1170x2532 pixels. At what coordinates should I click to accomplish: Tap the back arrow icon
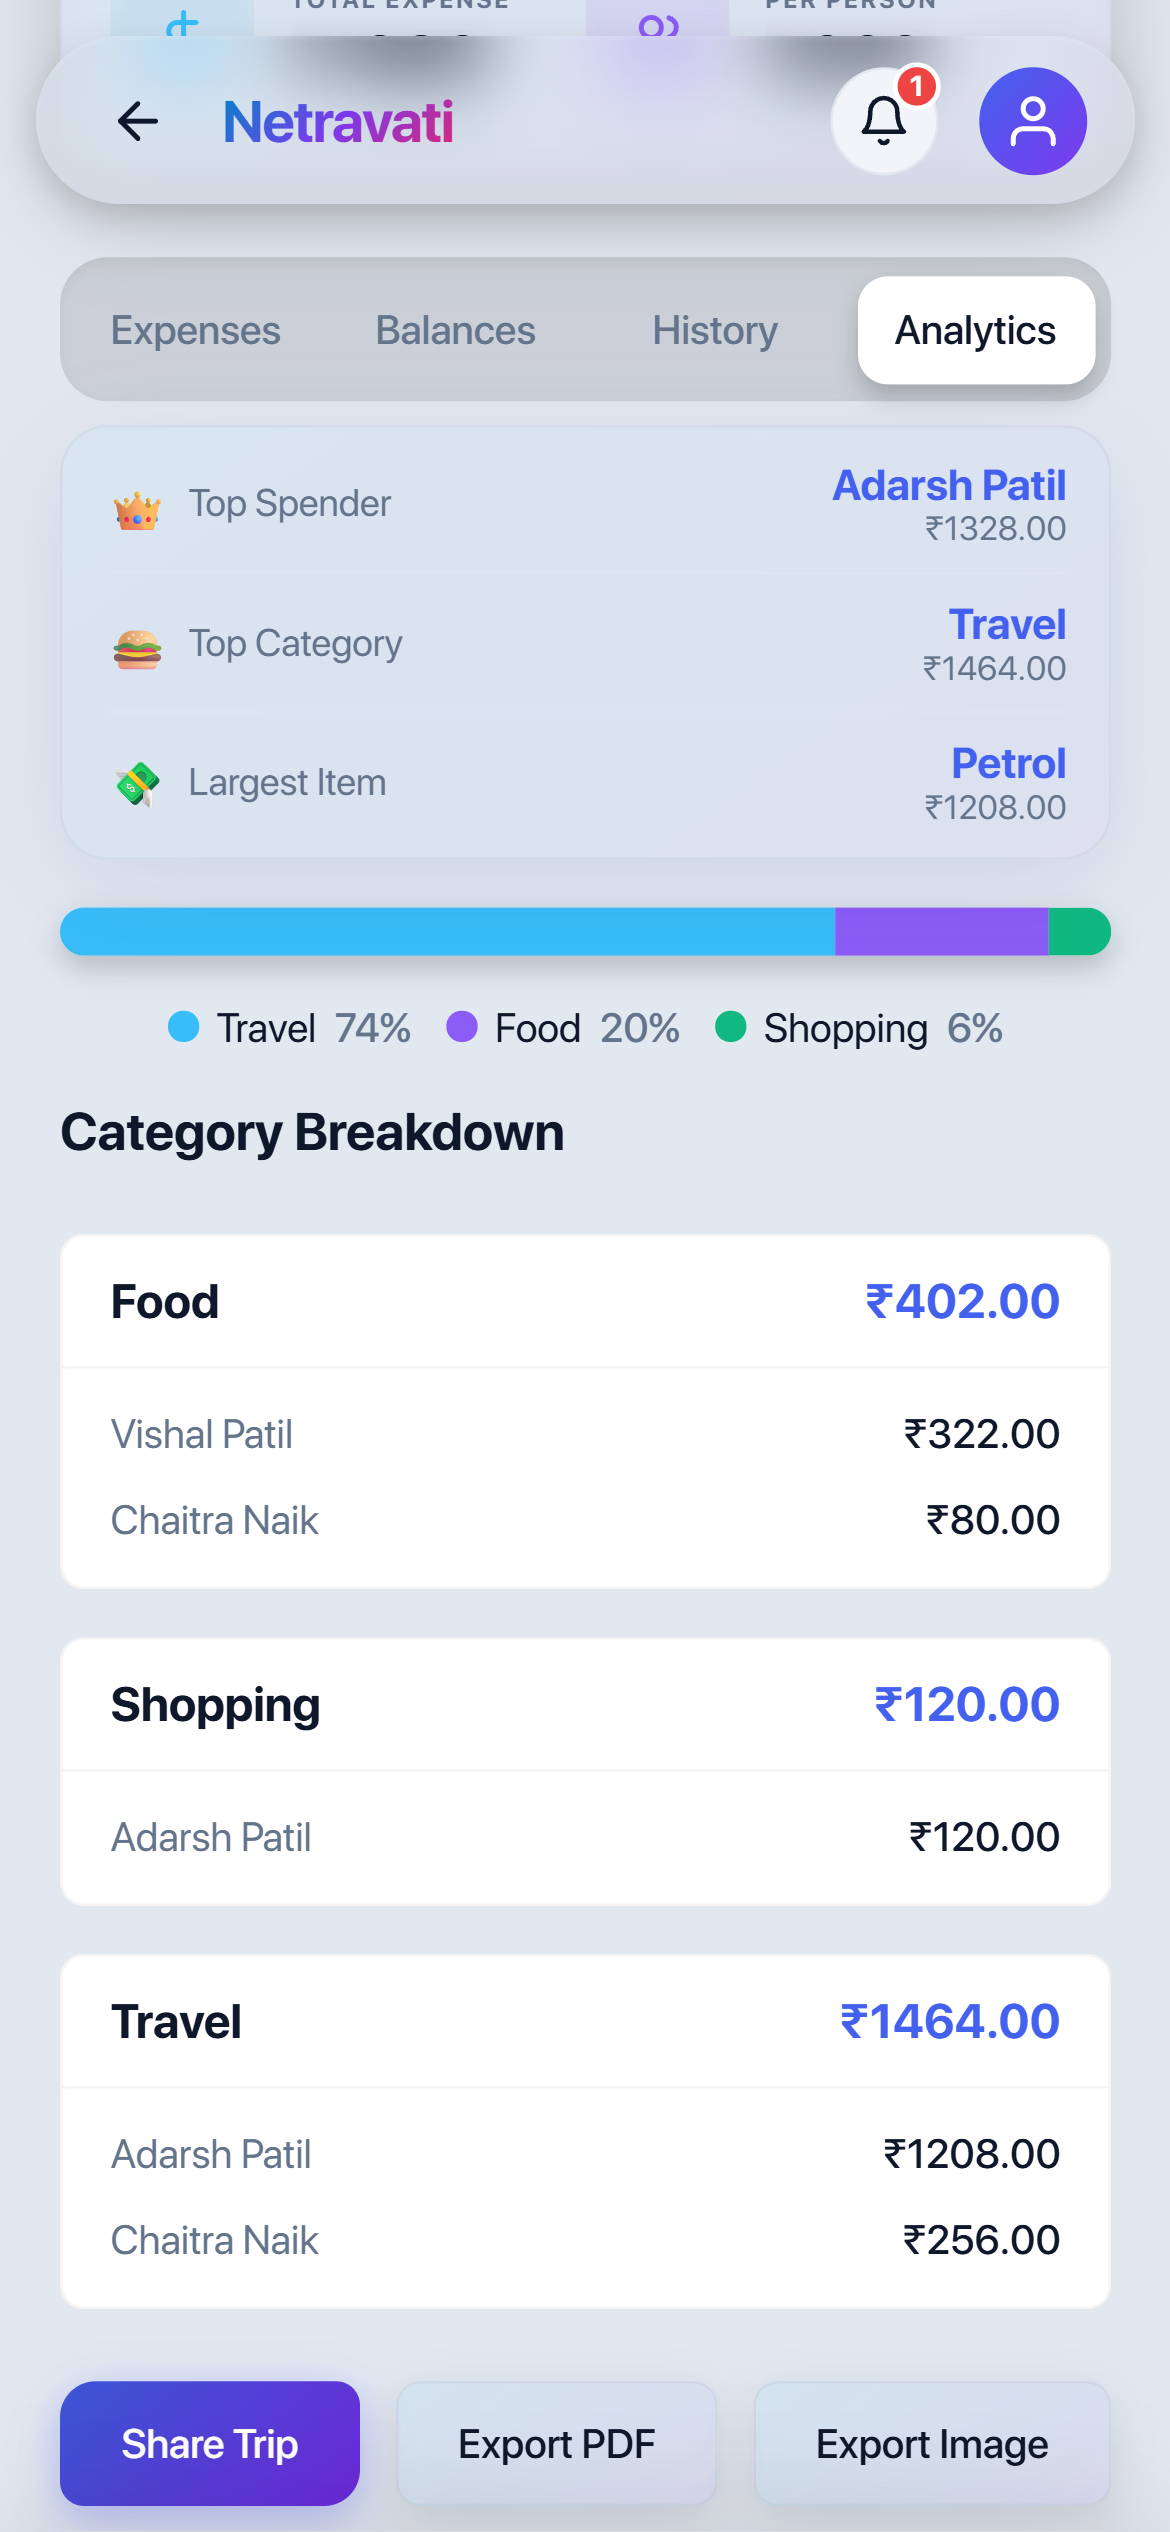[x=138, y=122]
